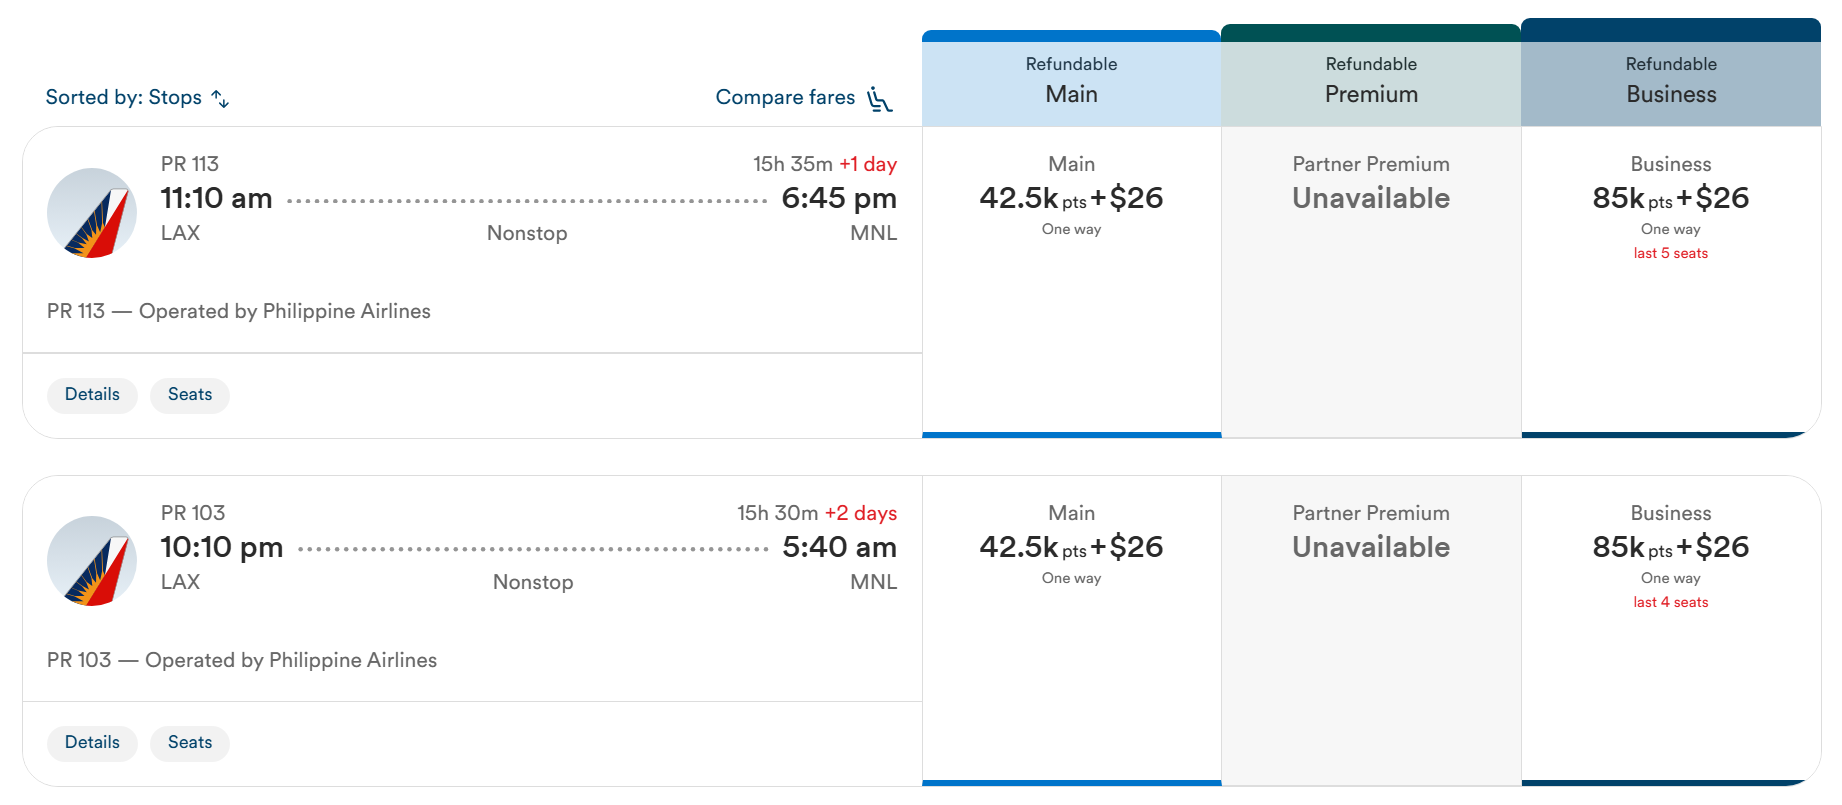The image size is (1842, 805).
Task: Select the Refundable Business fare tab
Action: coord(1671,73)
